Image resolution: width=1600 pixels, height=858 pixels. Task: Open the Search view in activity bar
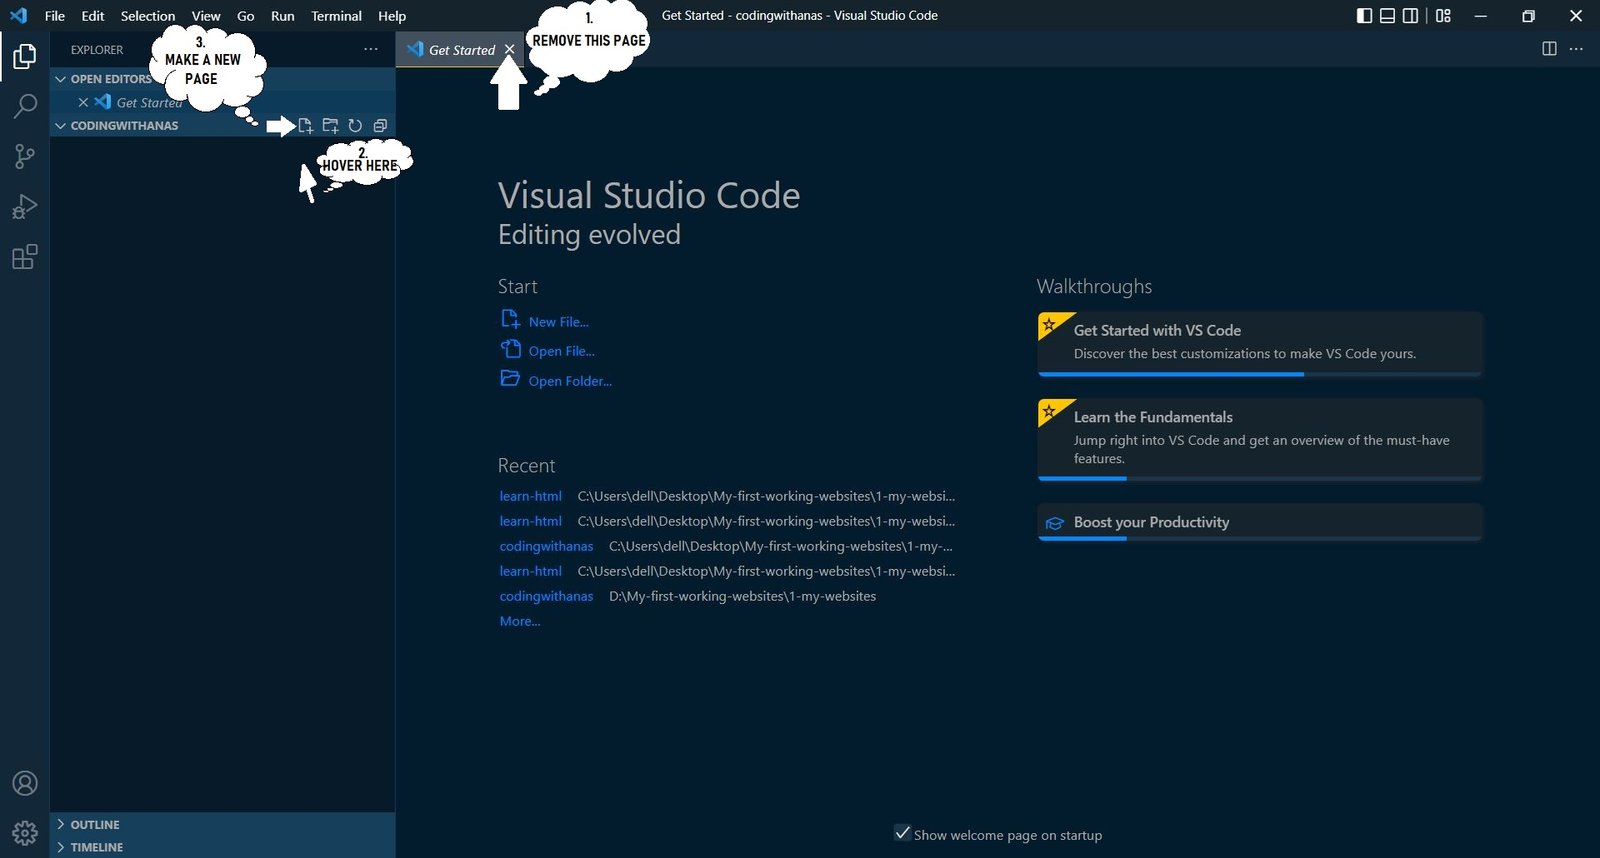coord(25,106)
